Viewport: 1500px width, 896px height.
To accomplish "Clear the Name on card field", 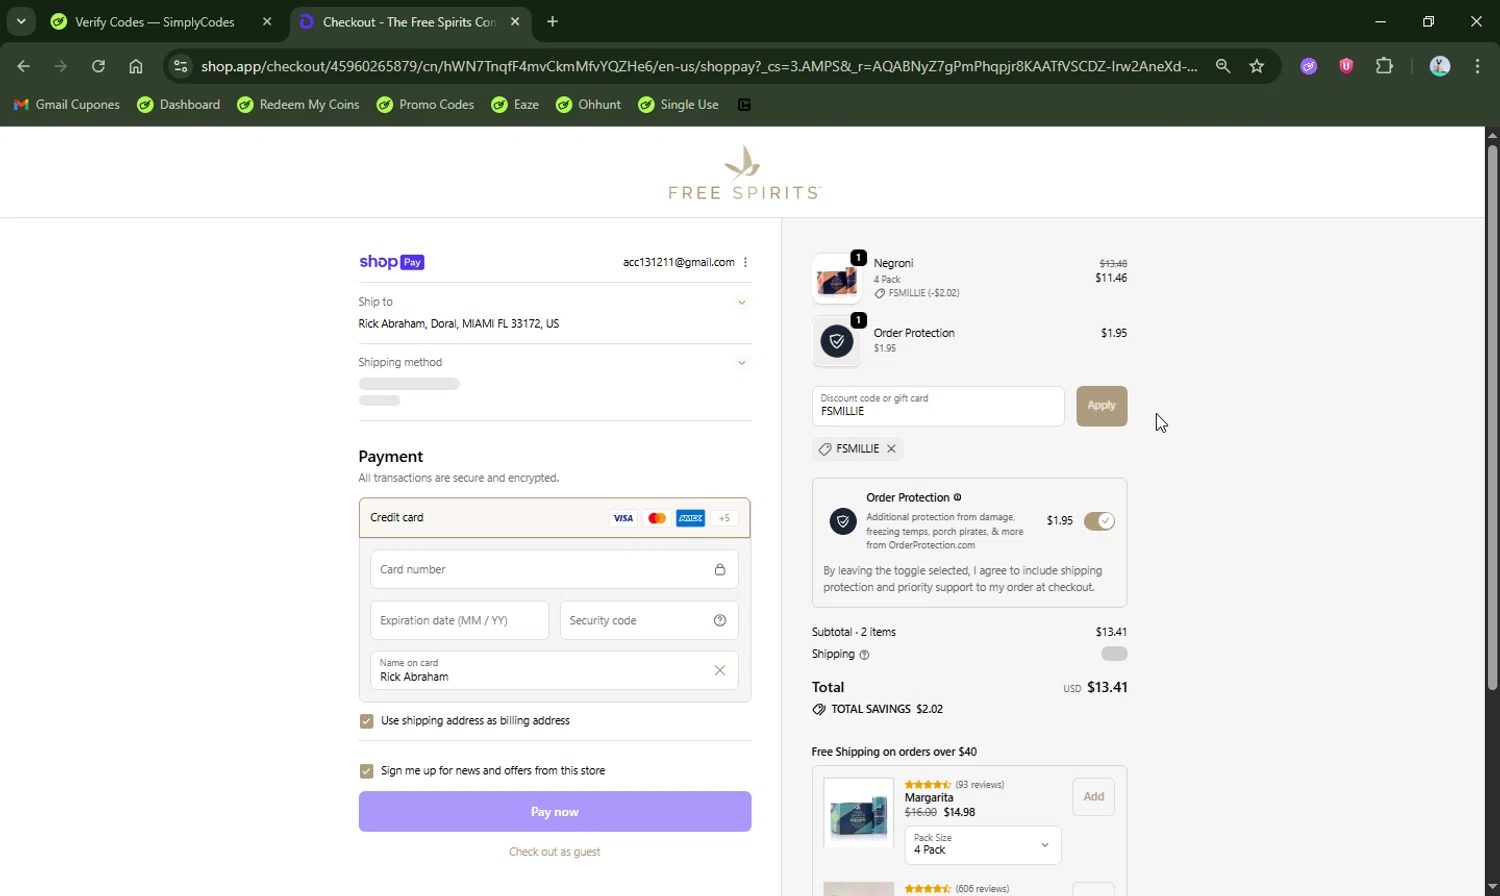I will (x=719, y=671).
